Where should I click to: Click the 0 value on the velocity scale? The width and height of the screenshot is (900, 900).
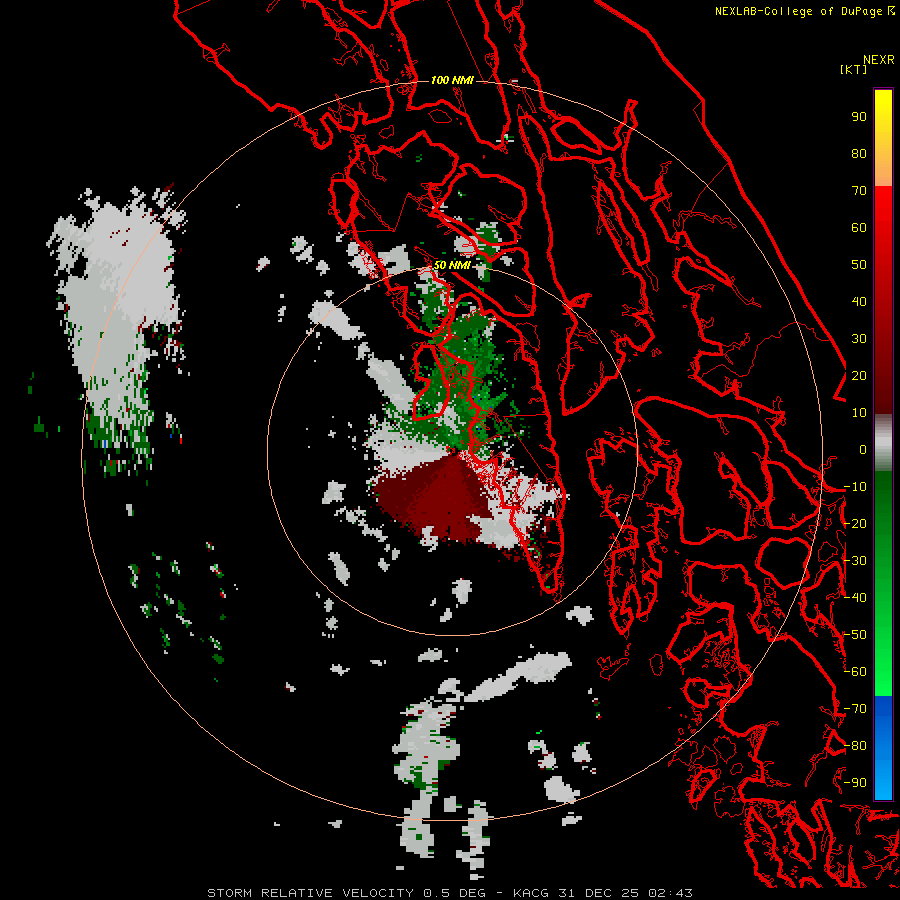(x=863, y=449)
